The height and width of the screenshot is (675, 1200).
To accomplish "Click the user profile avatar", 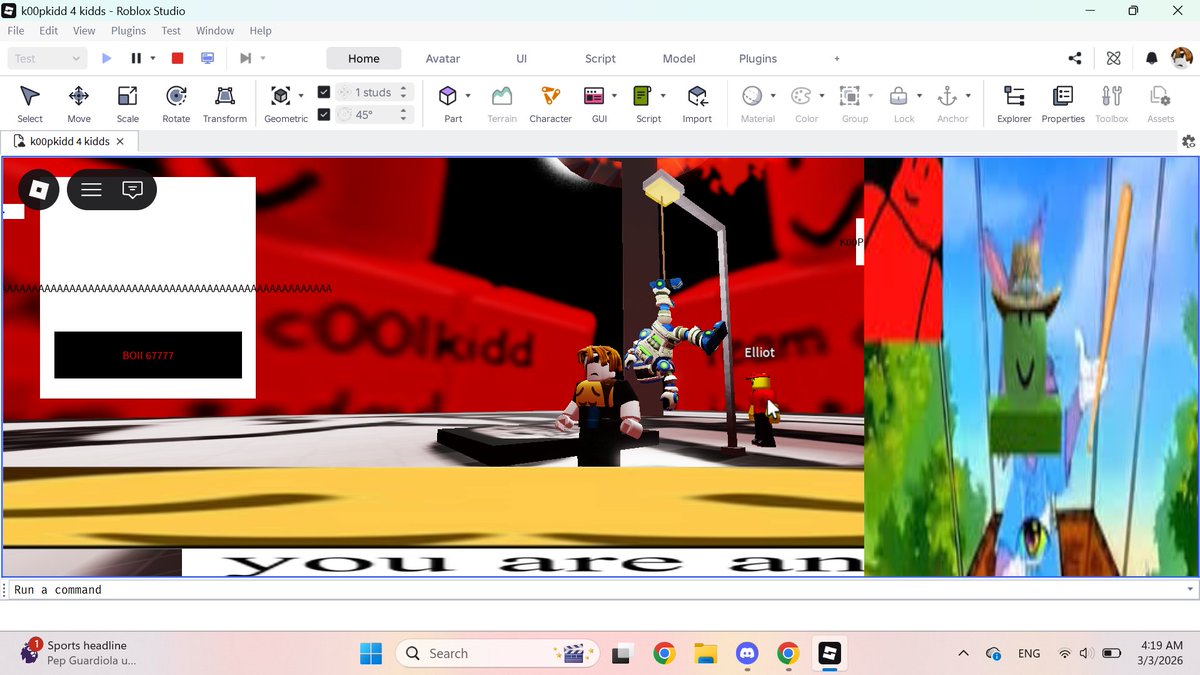I will click(1182, 59).
